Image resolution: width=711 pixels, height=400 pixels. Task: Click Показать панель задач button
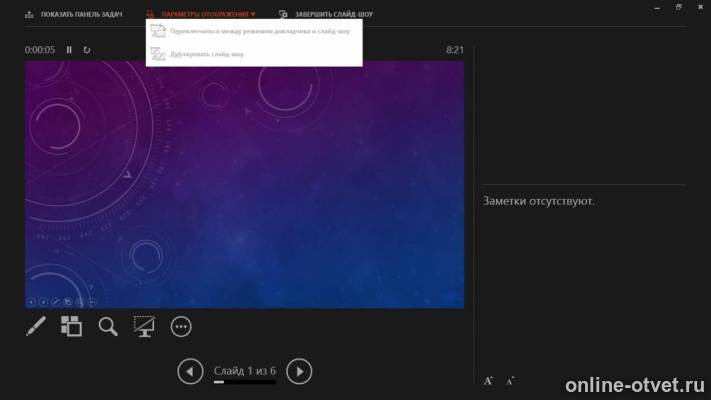[x=73, y=15]
